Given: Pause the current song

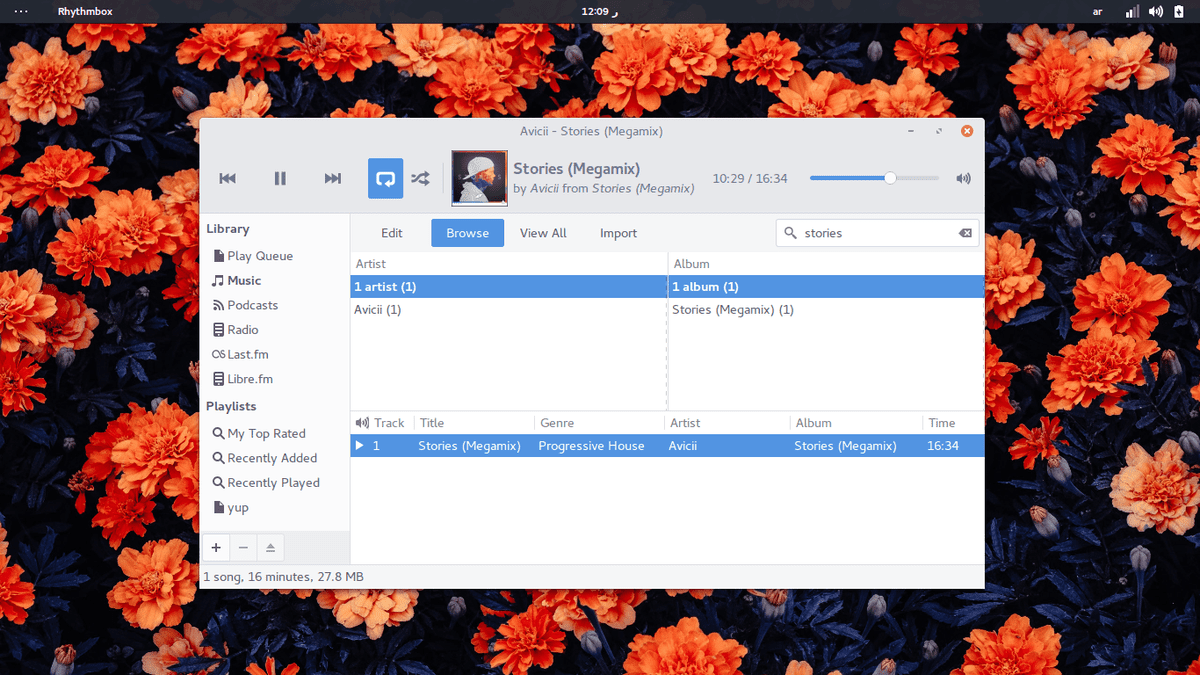Looking at the screenshot, I should pos(280,179).
